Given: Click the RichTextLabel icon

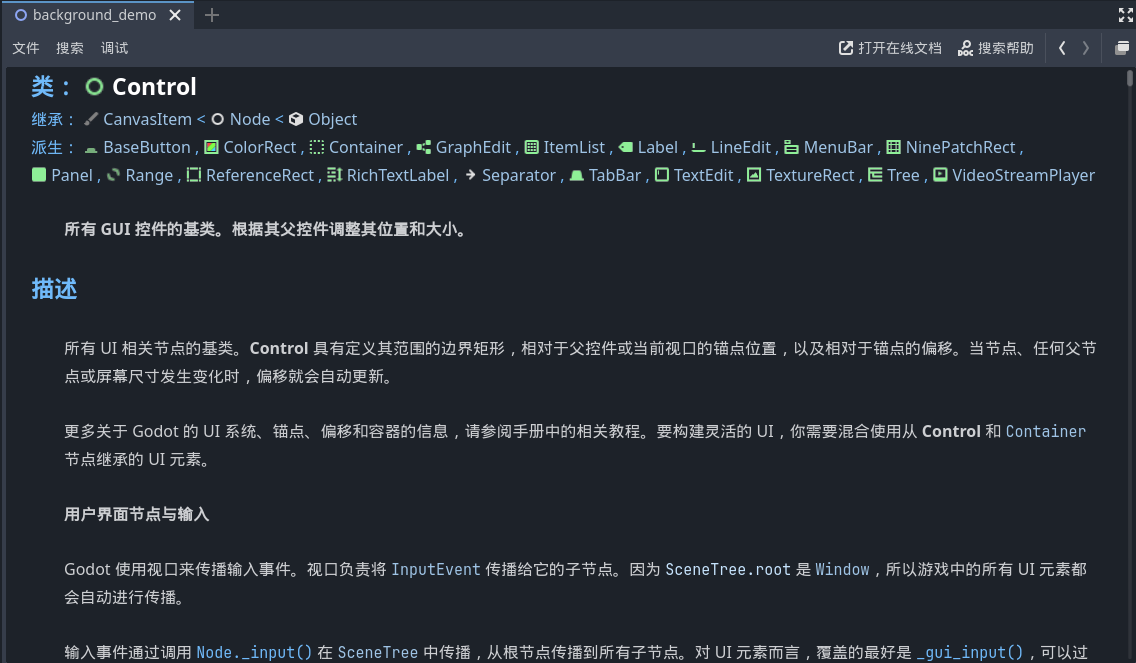Looking at the screenshot, I should click(334, 175).
